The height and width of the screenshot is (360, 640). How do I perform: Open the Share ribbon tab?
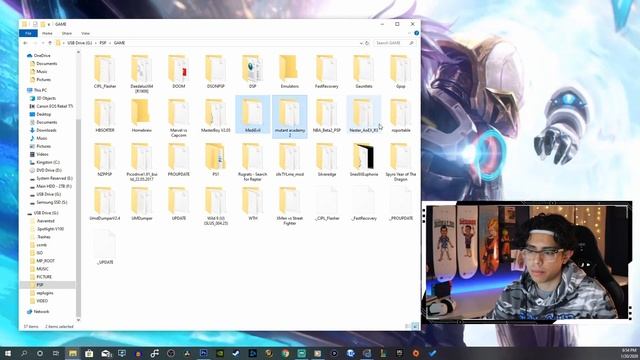[x=67, y=33]
